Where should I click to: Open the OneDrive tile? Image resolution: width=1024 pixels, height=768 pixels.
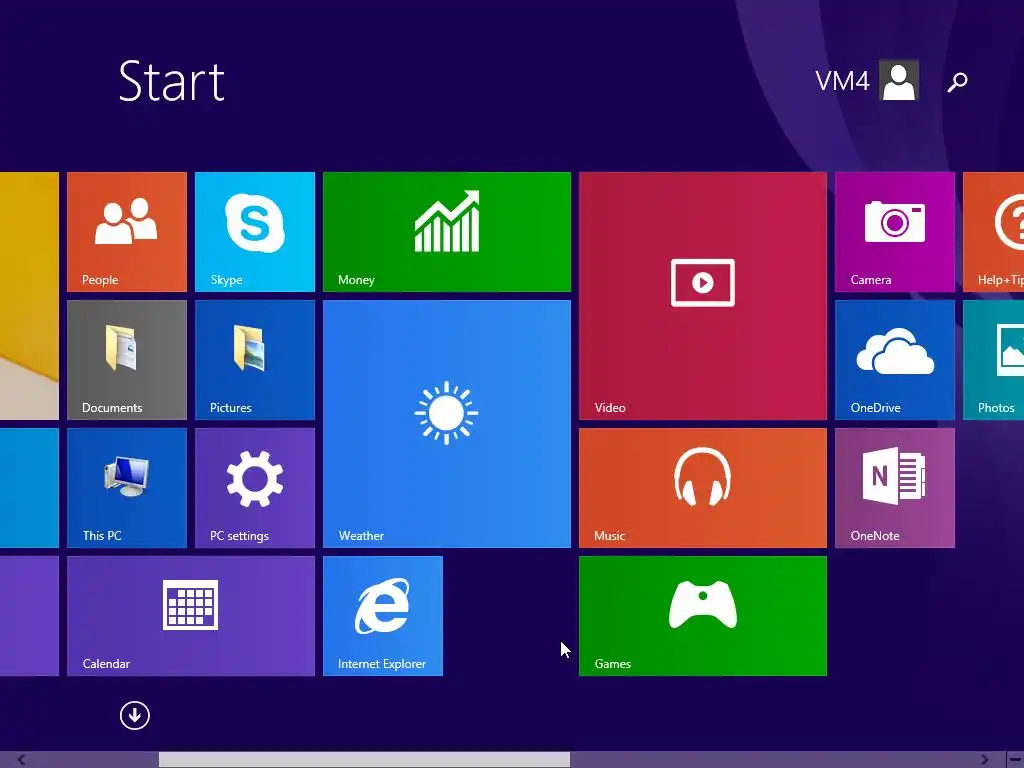click(x=895, y=360)
